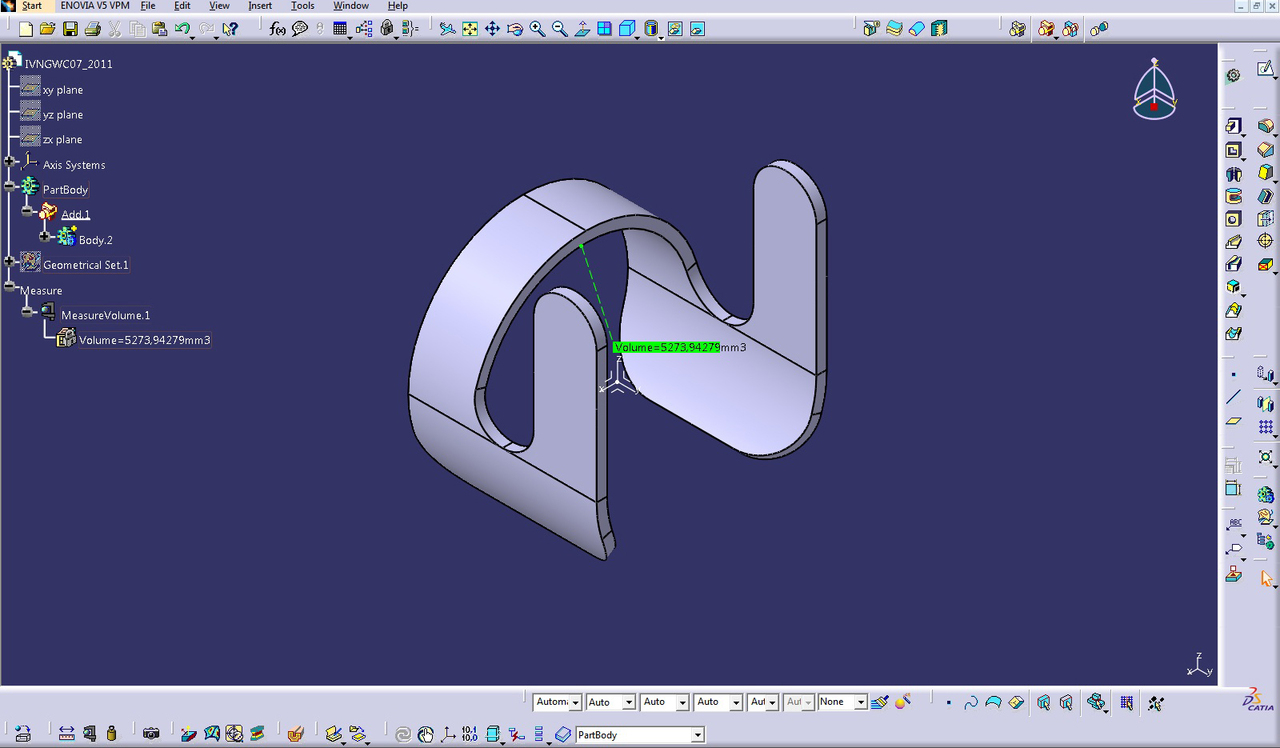Select the Edge Fillet tool

click(x=1265, y=126)
